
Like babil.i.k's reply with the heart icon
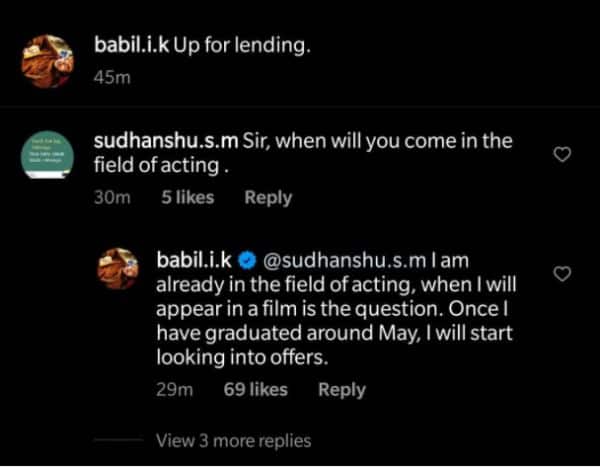tap(562, 273)
